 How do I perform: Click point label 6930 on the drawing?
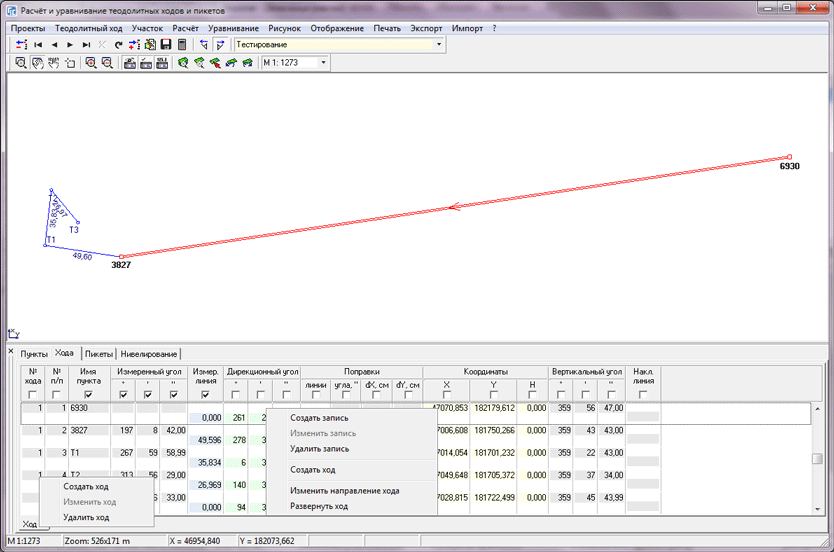point(789,166)
